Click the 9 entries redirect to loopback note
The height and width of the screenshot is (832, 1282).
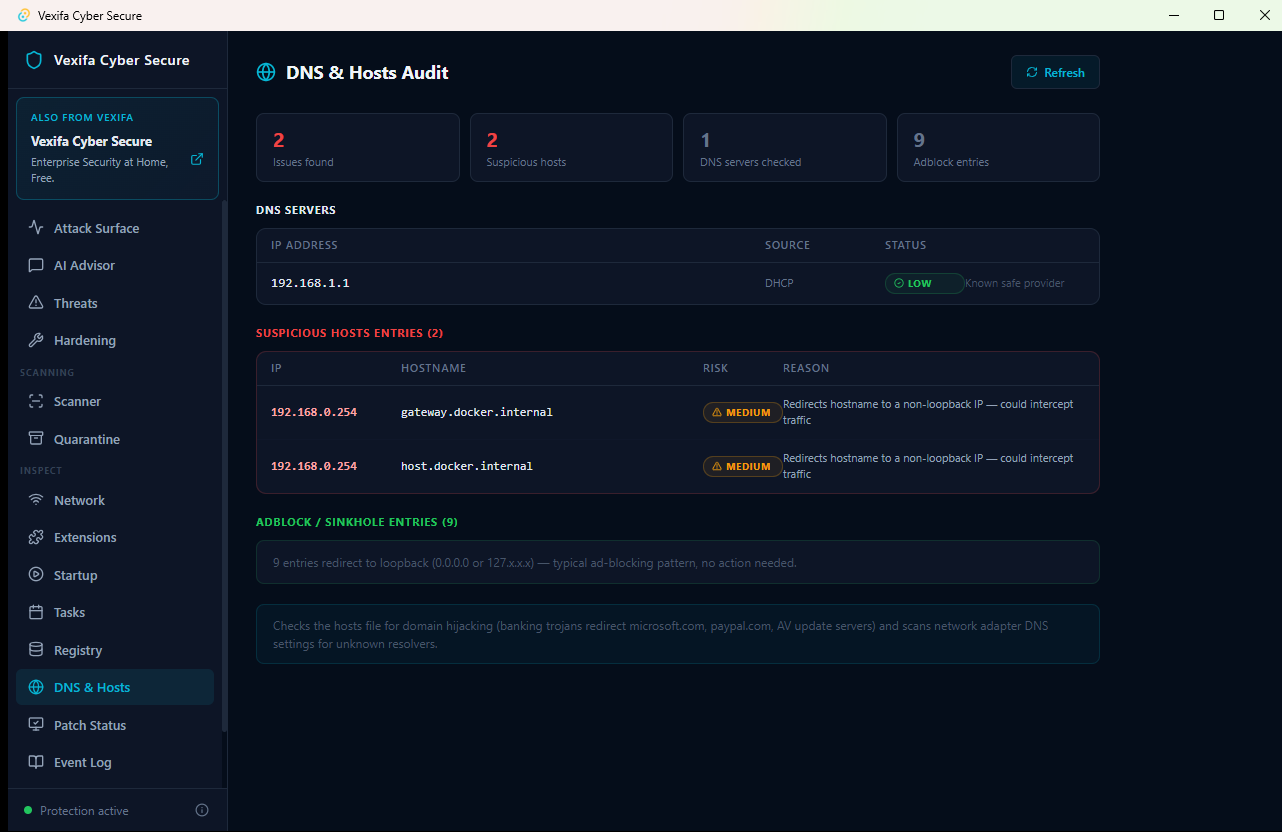coord(535,563)
